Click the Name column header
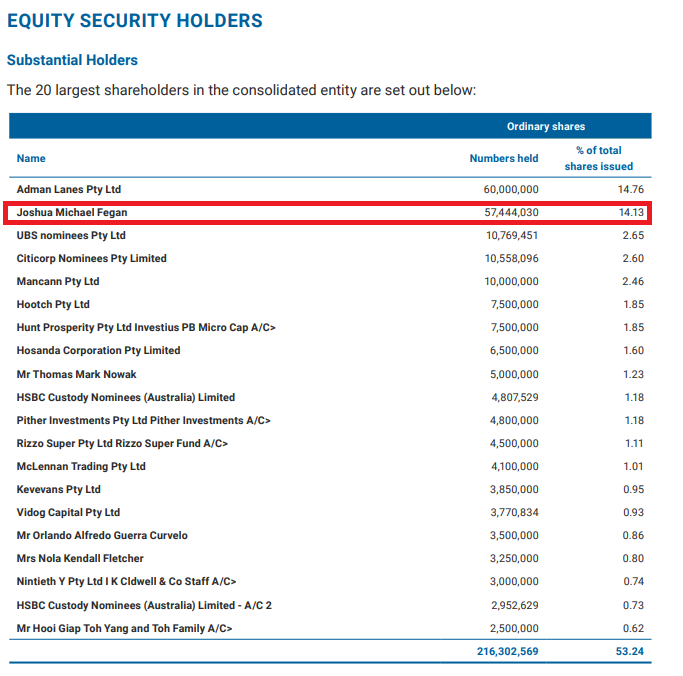Screen dimensions: 683x676 31,158
